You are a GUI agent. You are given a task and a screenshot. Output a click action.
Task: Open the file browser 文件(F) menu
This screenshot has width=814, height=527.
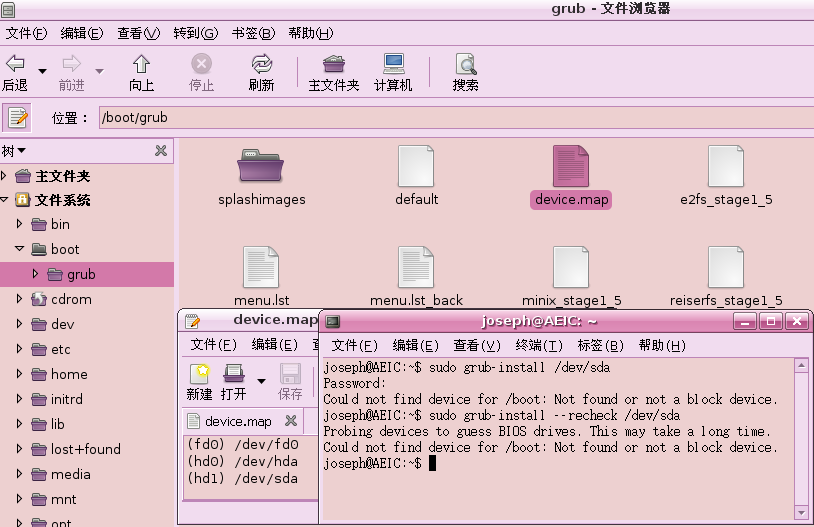pos(26,33)
